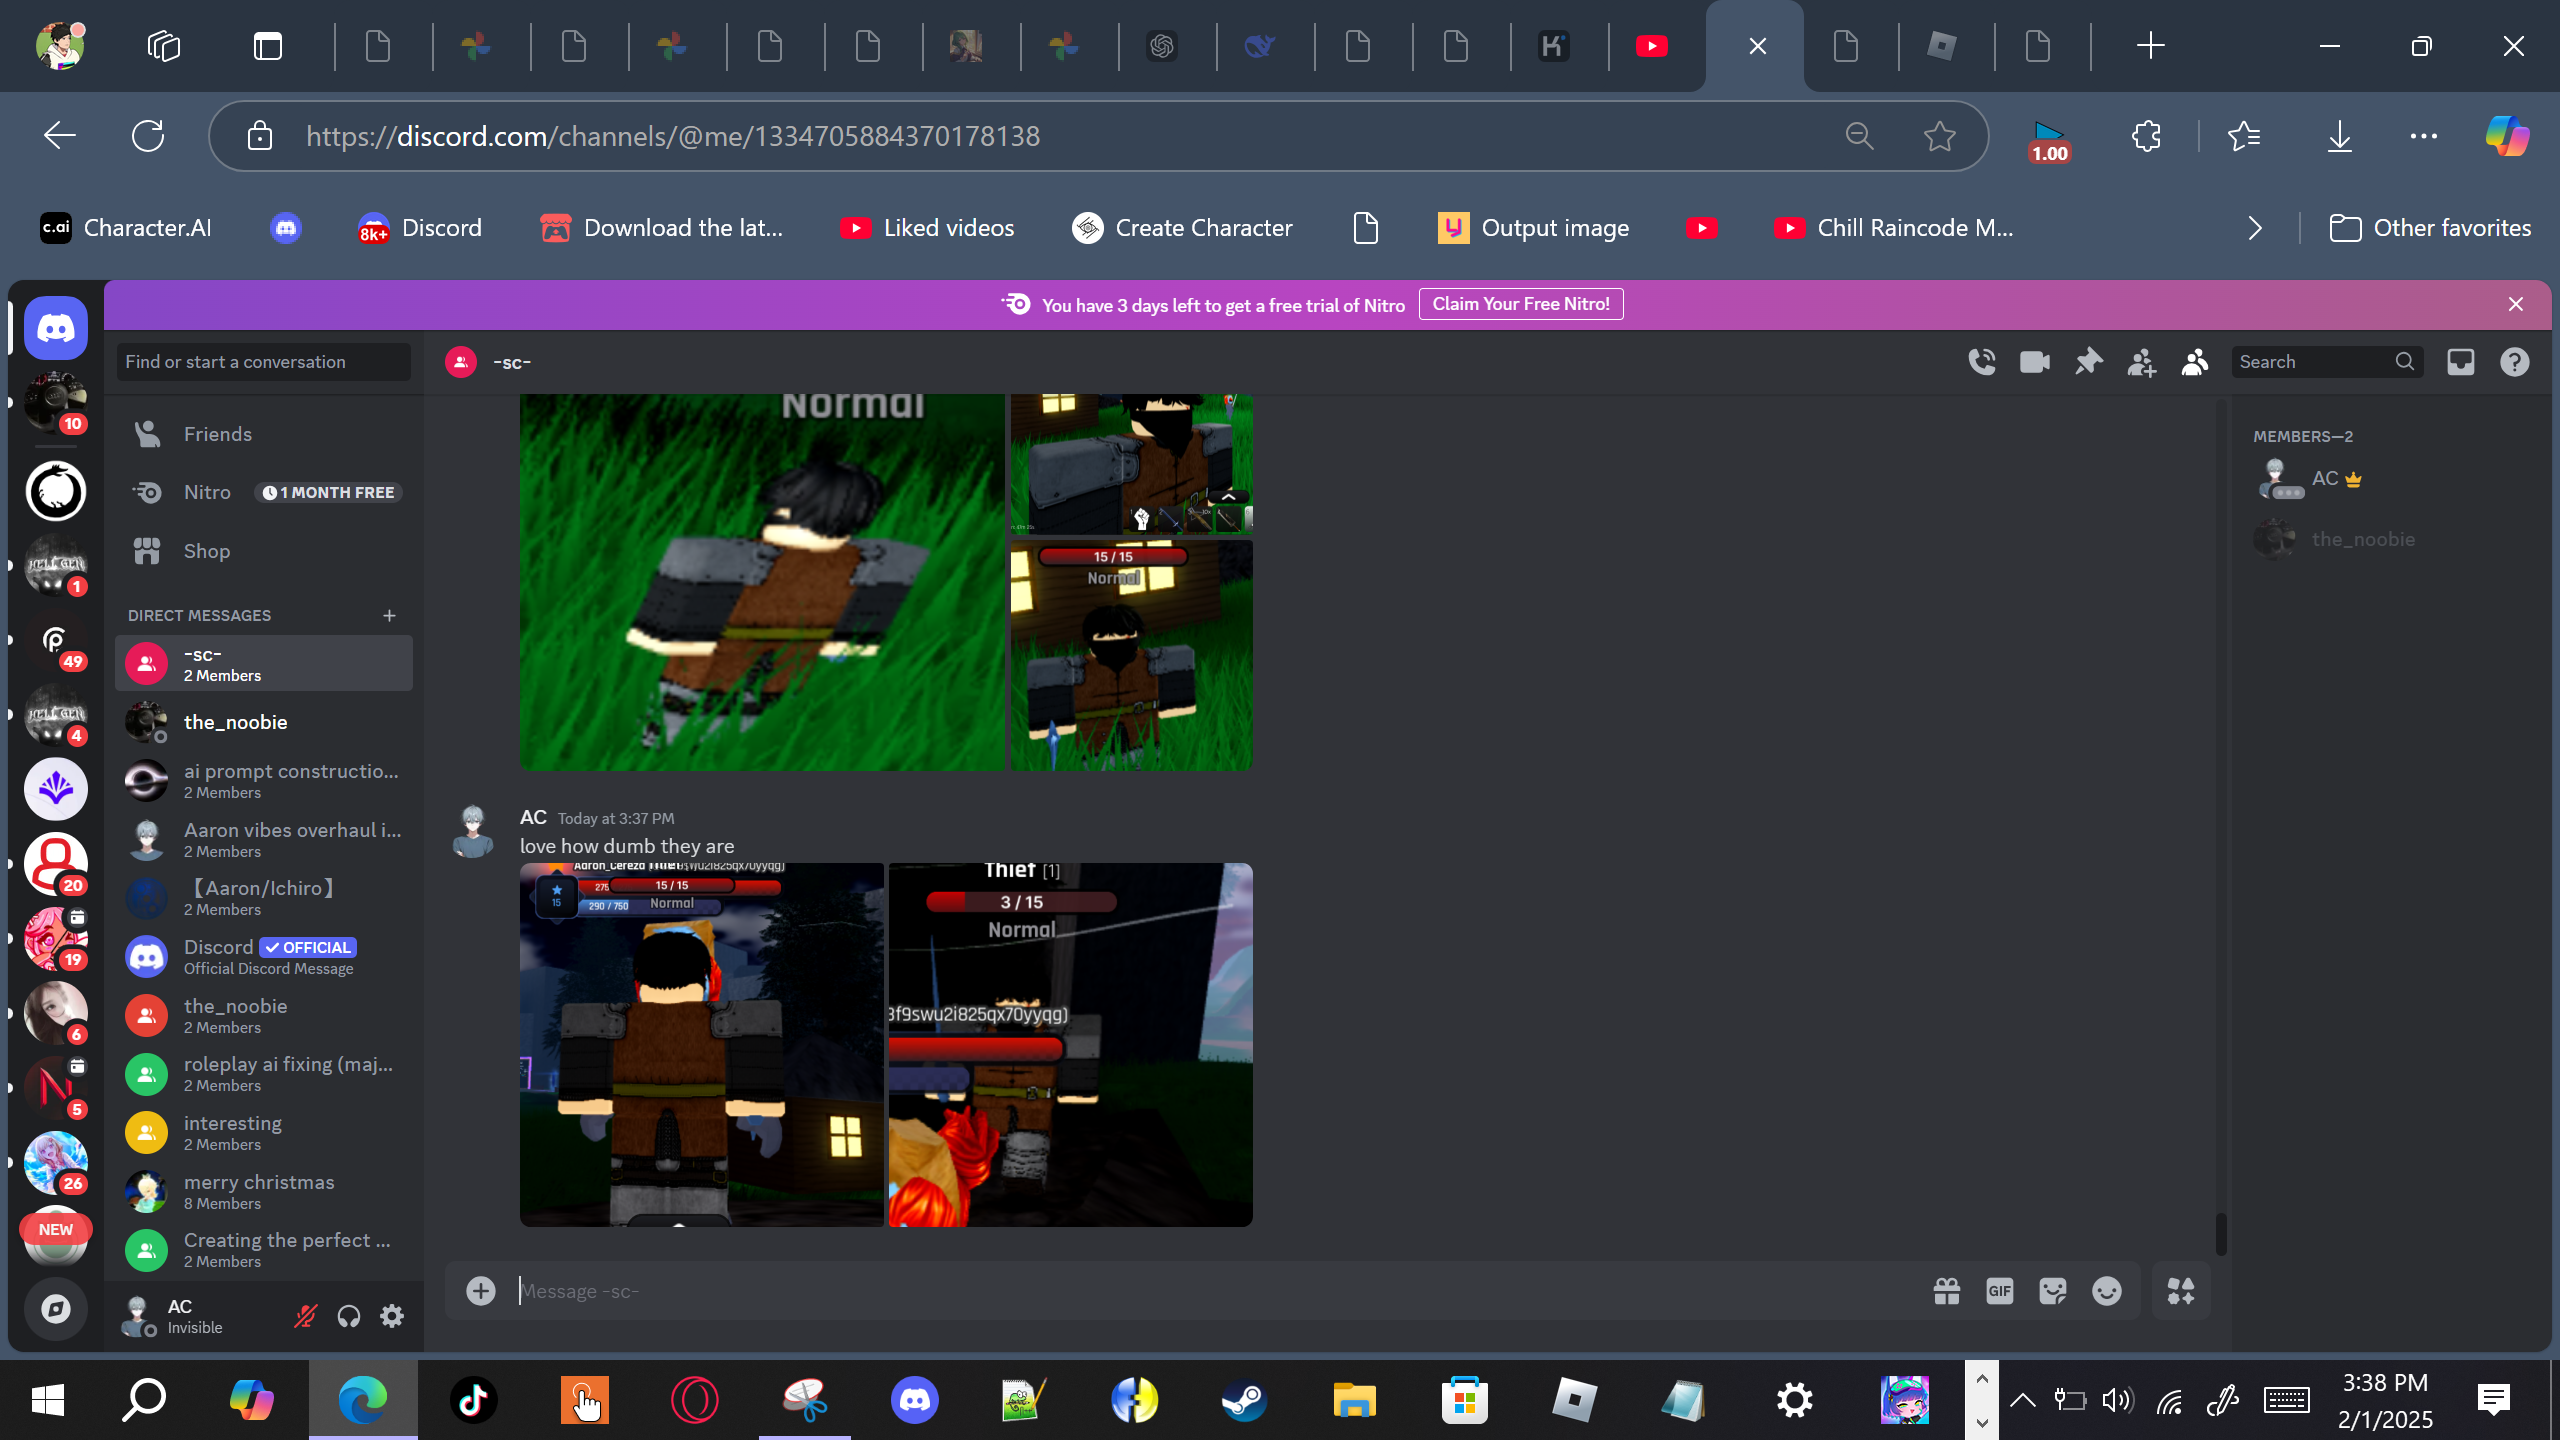Open the the_noobie direct message

pyautogui.click(x=235, y=722)
